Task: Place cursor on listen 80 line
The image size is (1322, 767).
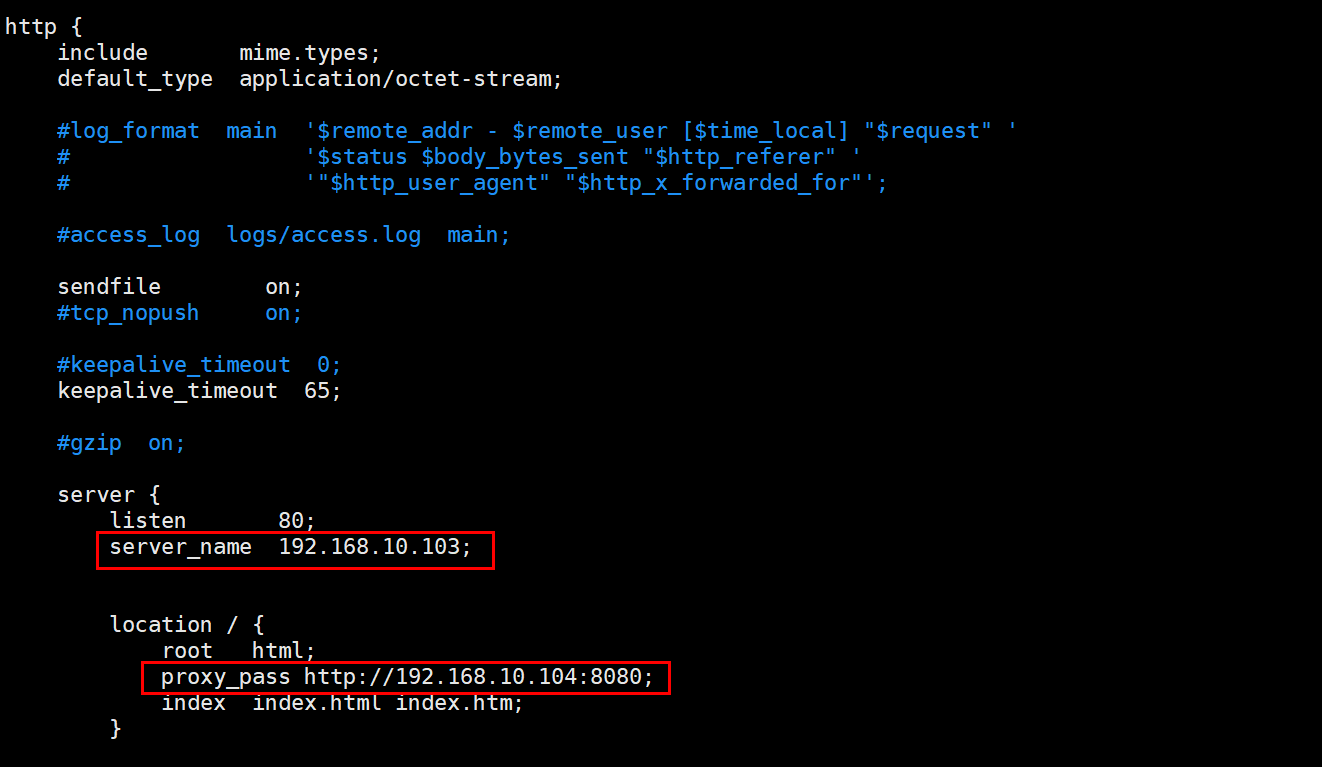Action: click(212, 521)
